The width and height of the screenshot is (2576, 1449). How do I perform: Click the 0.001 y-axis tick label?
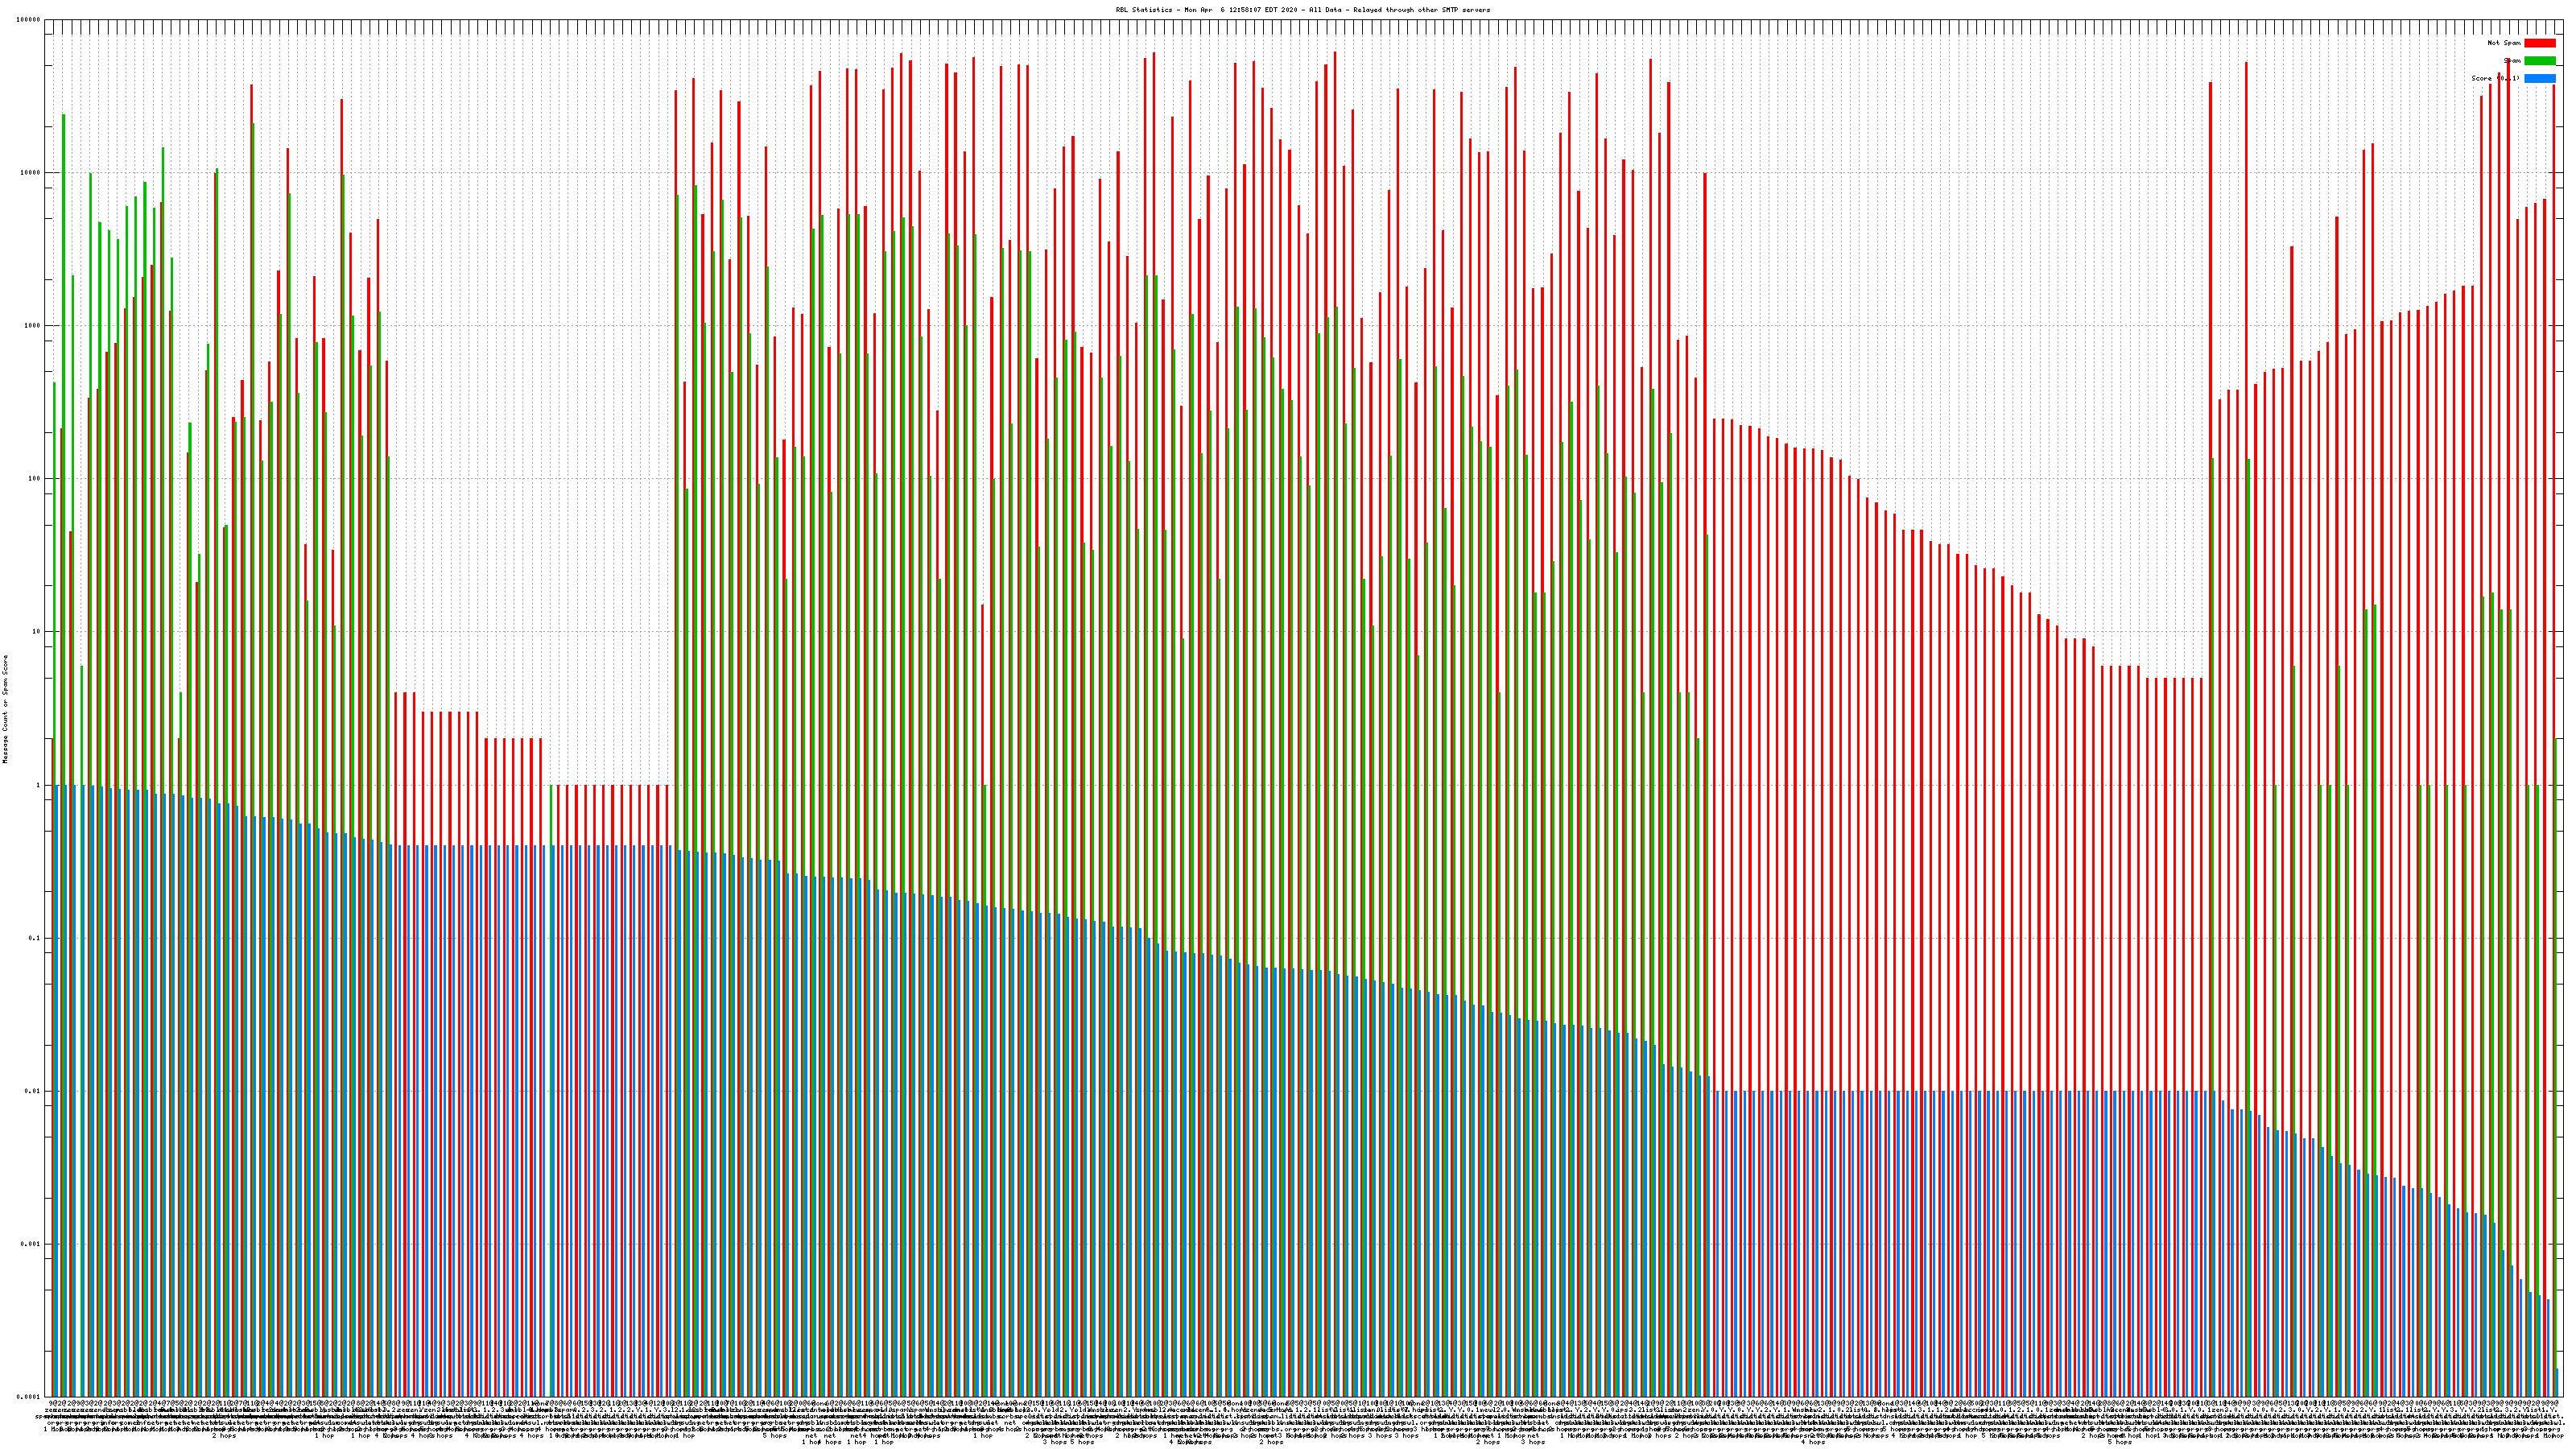[x=30, y=1244]
